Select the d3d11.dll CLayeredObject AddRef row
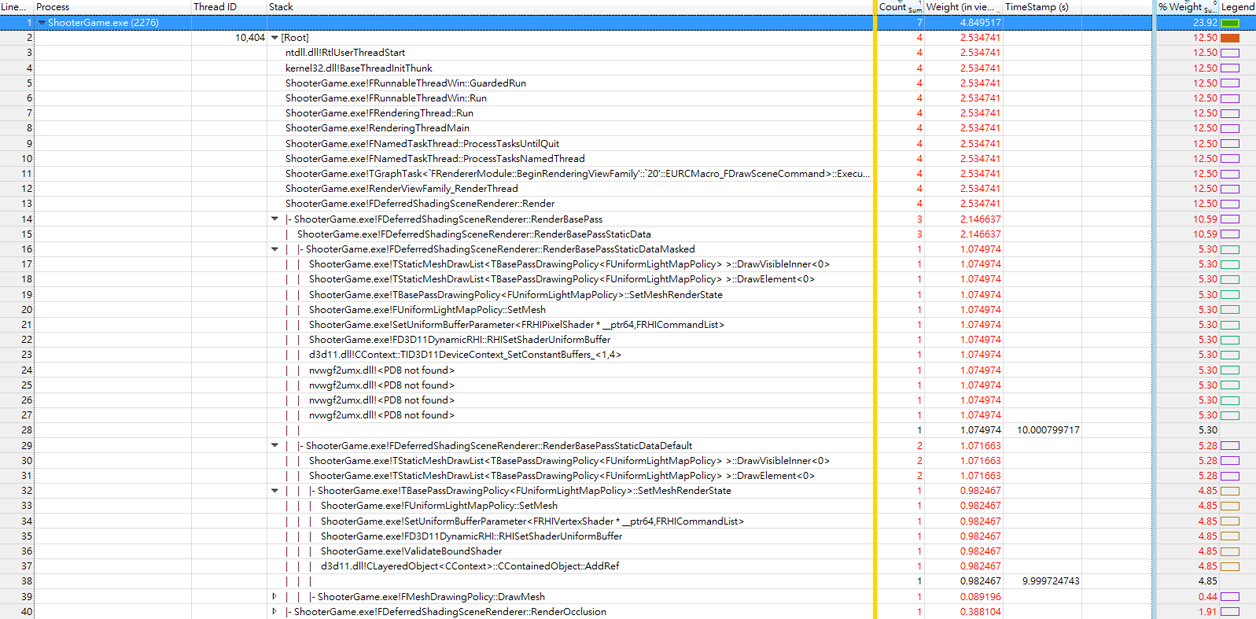 [470, 566]
